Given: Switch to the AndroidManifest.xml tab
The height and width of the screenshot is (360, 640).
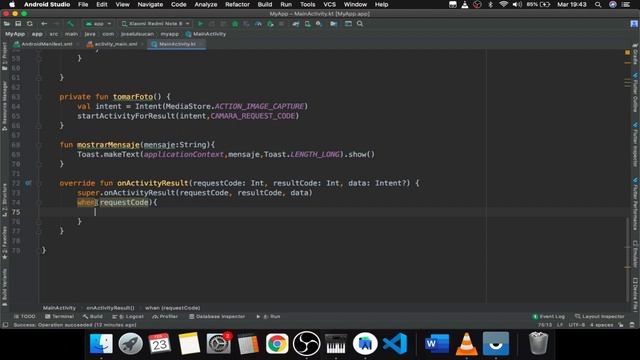Looking at the screenshot, I should (43, 44).
